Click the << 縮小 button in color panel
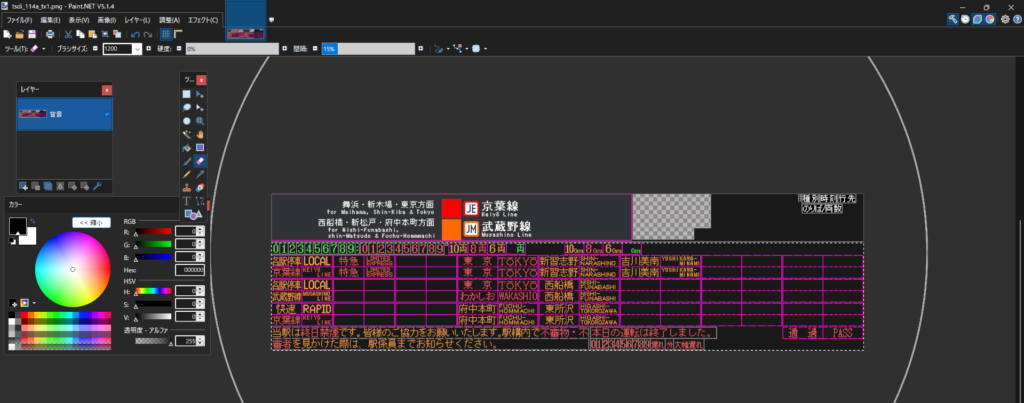1024x403 pixels. click(x=91, y=222)
